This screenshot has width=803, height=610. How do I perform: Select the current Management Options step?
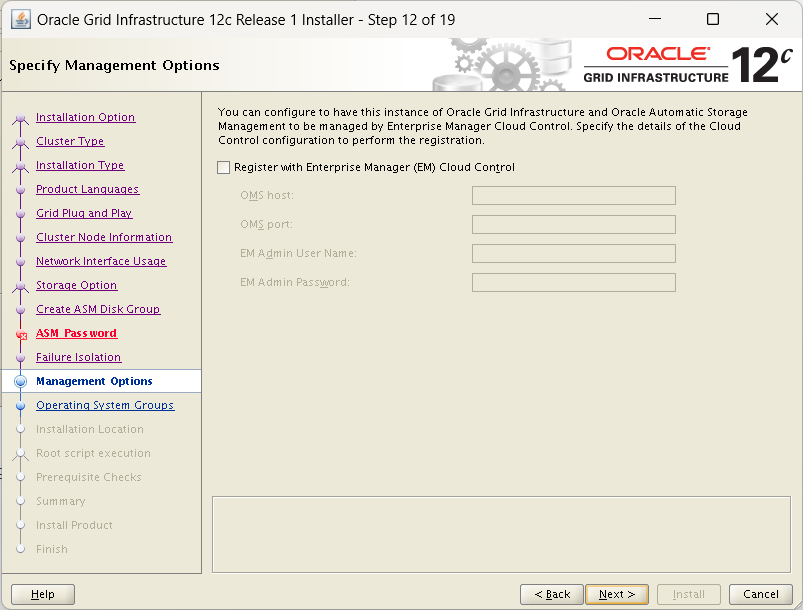[x=94, y=382]
